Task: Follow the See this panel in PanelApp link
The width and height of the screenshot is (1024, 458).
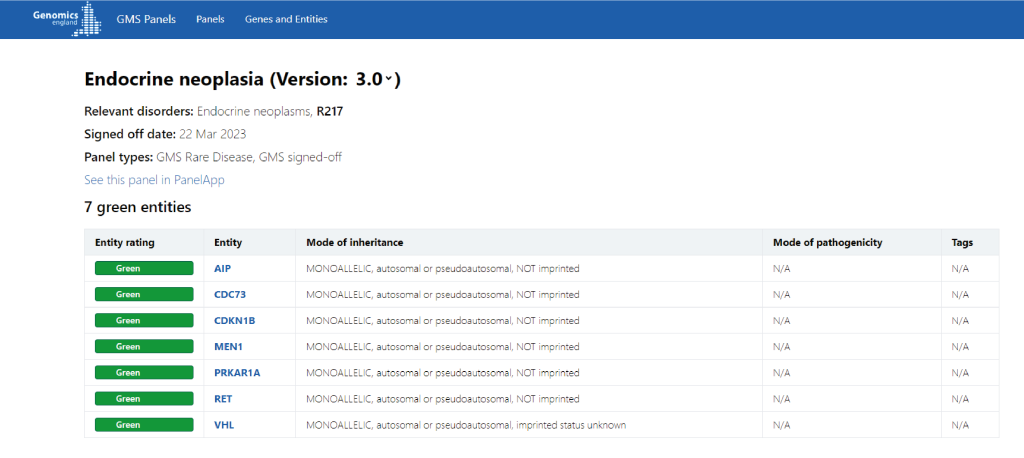Action: click(154, 180)
